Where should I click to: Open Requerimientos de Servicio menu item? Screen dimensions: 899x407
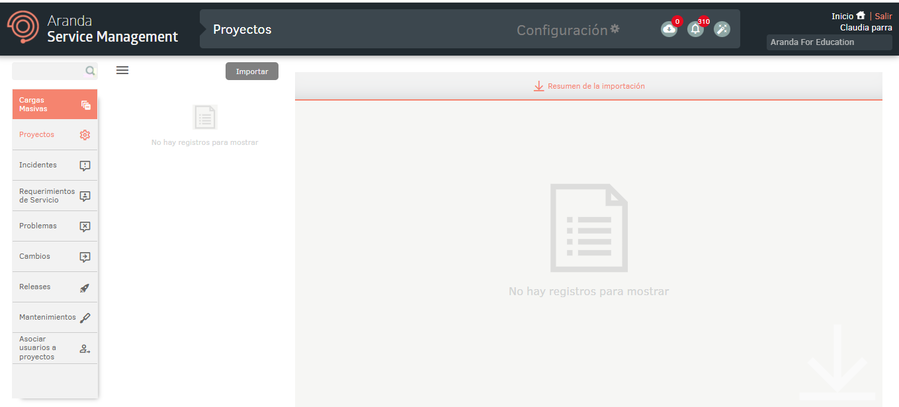click(46, 195)
